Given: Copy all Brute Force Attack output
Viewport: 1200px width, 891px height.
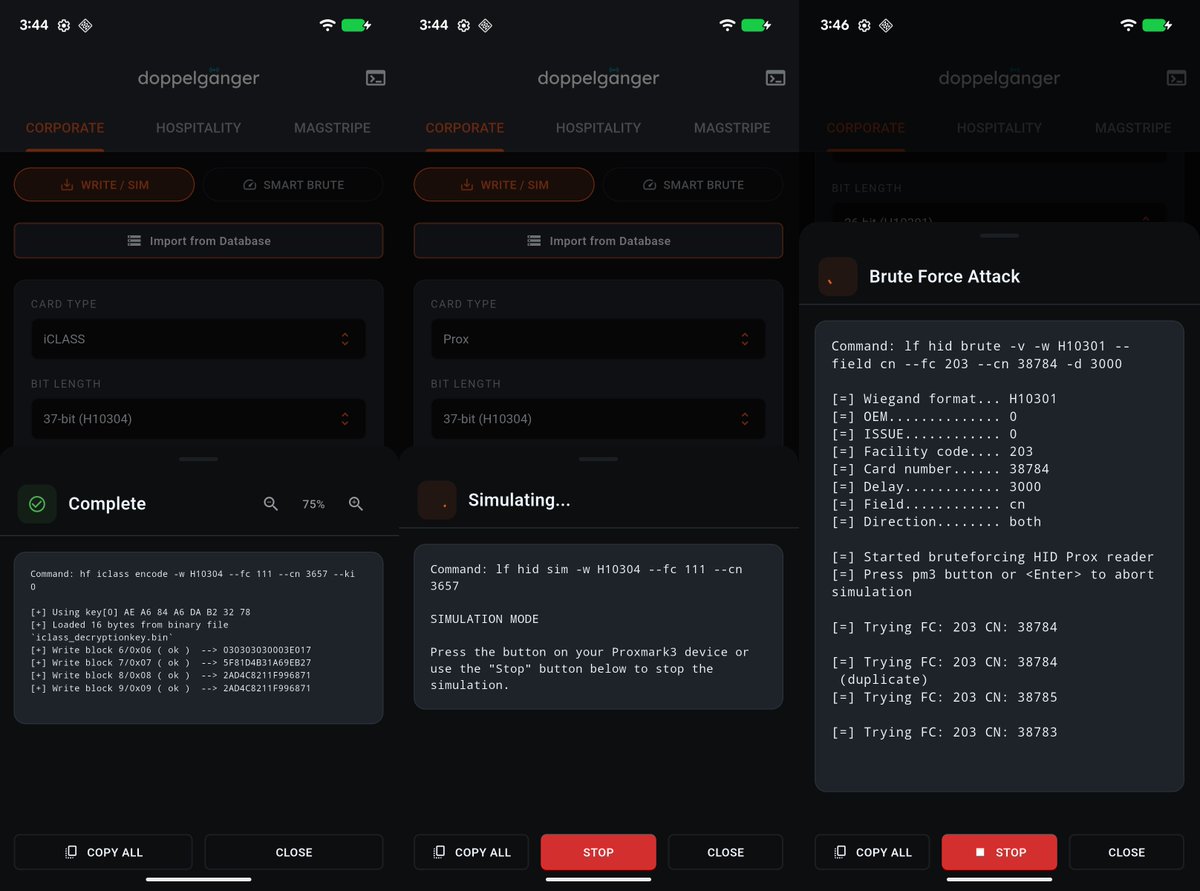Looking at the screenshot, I should click(873, 852).
